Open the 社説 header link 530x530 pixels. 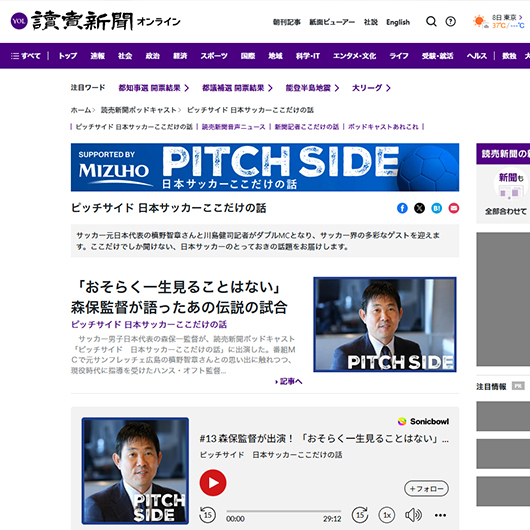371,22
